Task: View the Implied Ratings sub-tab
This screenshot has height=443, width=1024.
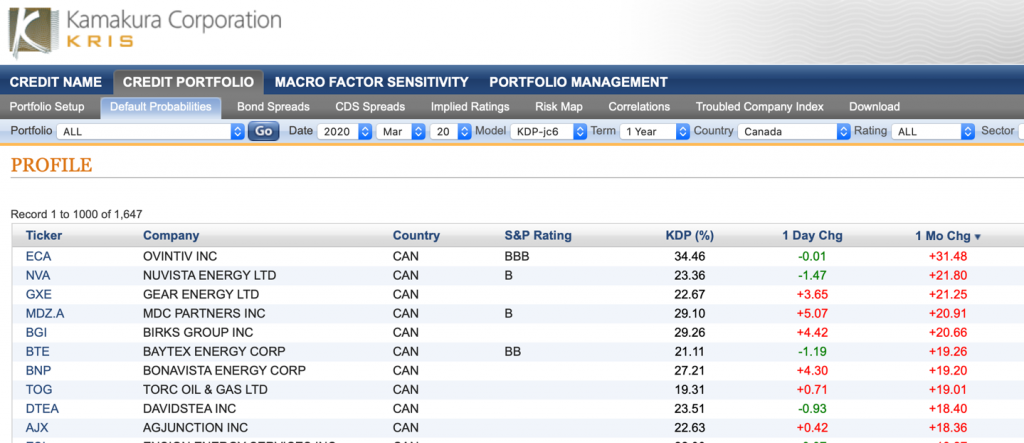Action: [x=470, y=107]
